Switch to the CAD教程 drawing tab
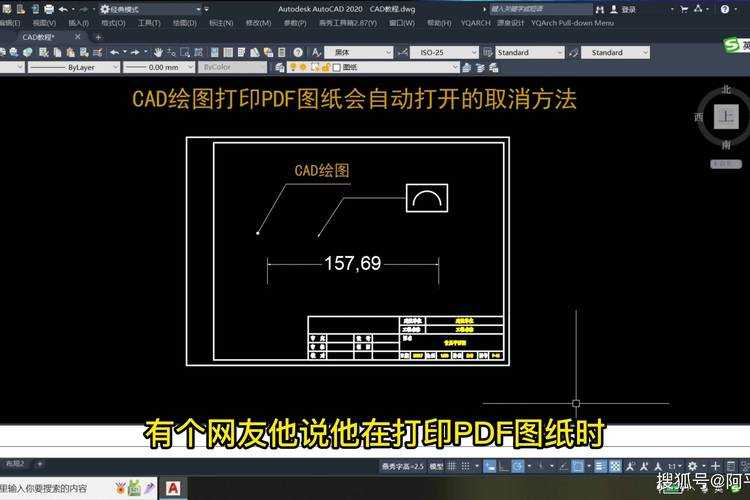Viewport: 750px width, 500px height. tap(39, 37)
